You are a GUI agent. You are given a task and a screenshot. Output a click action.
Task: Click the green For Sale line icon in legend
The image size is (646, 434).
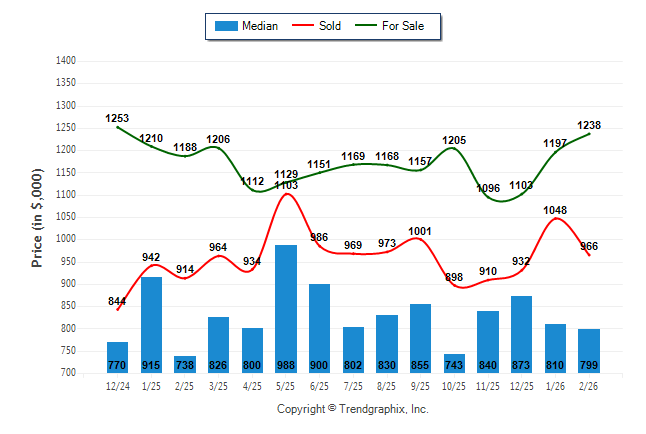369,26
